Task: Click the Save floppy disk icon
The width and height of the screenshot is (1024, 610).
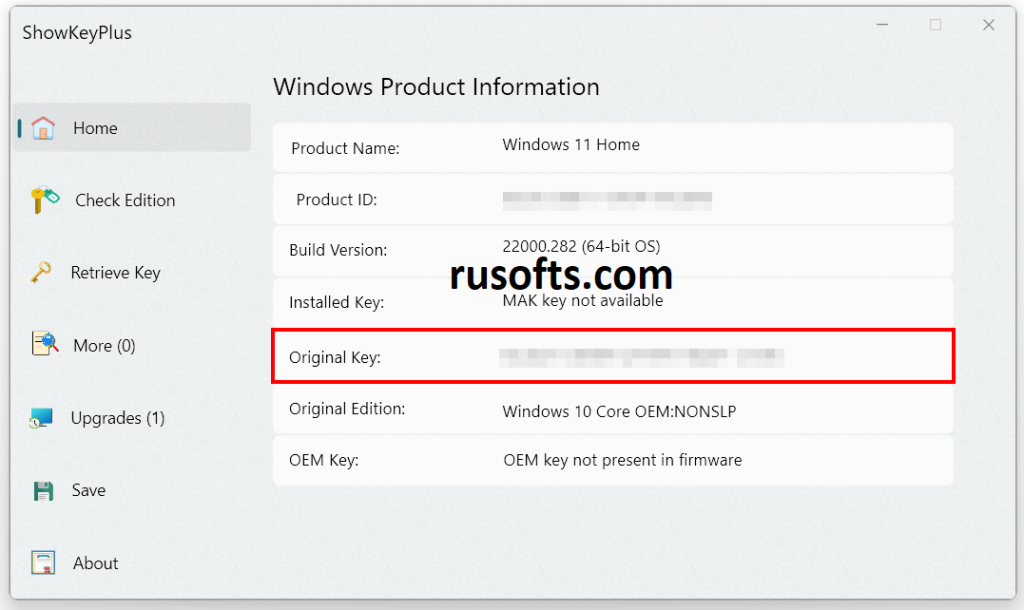Action: coord(43,490)
